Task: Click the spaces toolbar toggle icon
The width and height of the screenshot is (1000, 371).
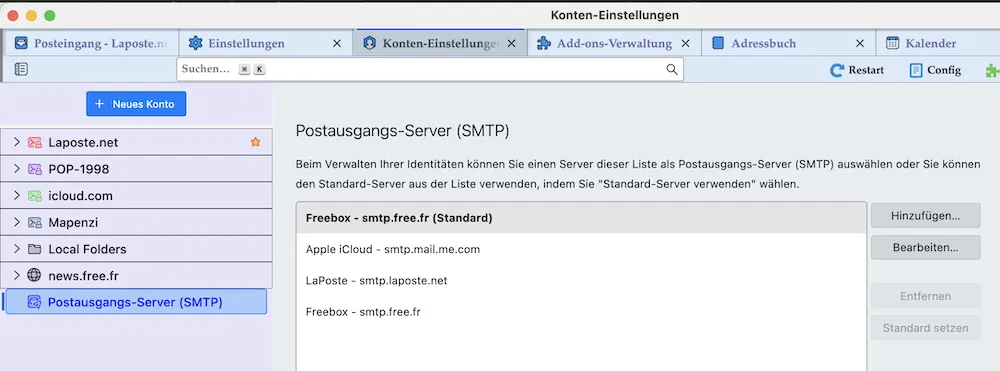Action: click(21, 69)
